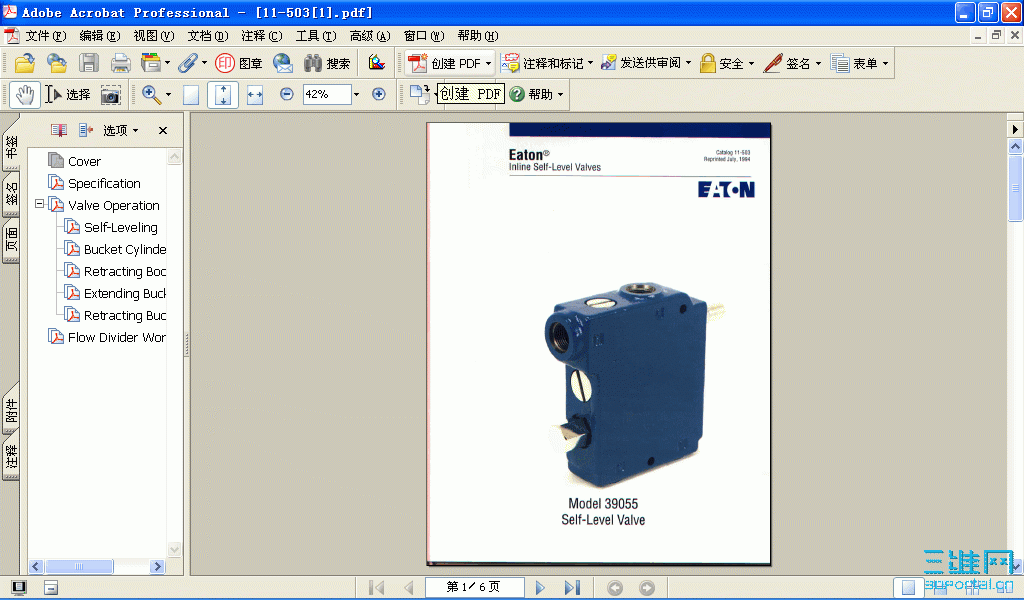Close the bookmarks navigation panel
The image size is (1024, 600).
(163, 131)
